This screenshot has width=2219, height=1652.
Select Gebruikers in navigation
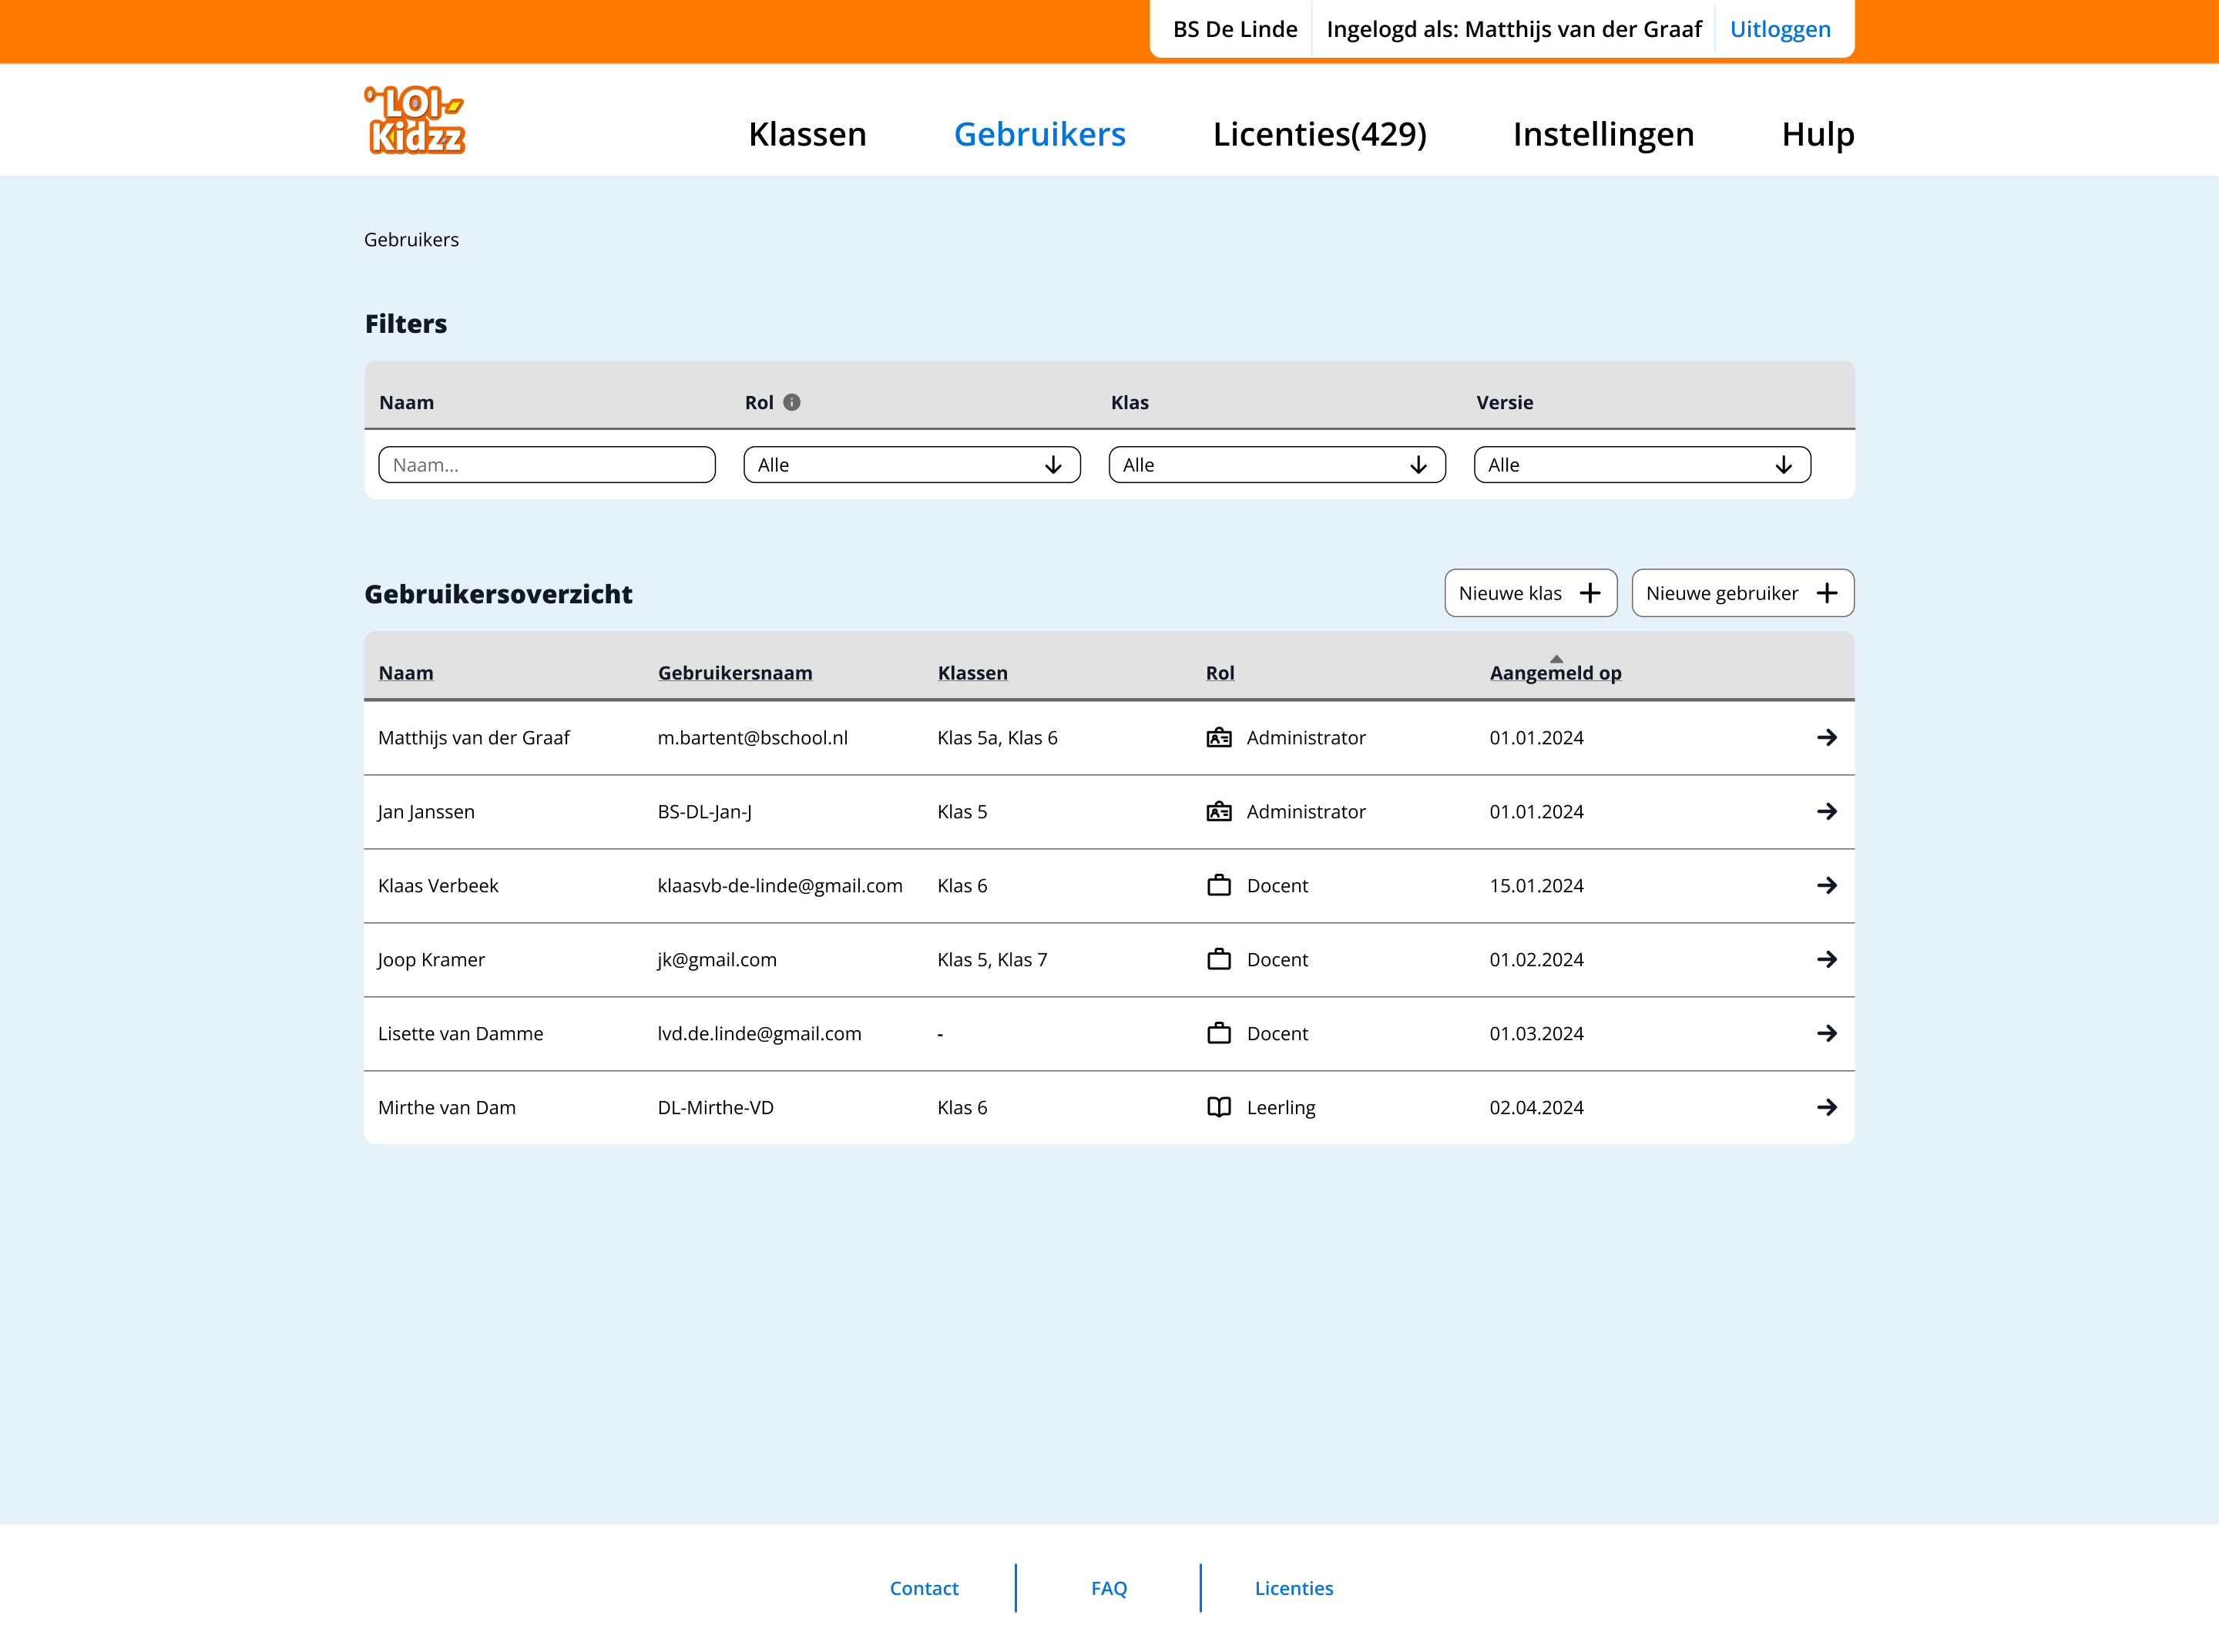(x=1039, y=134)
